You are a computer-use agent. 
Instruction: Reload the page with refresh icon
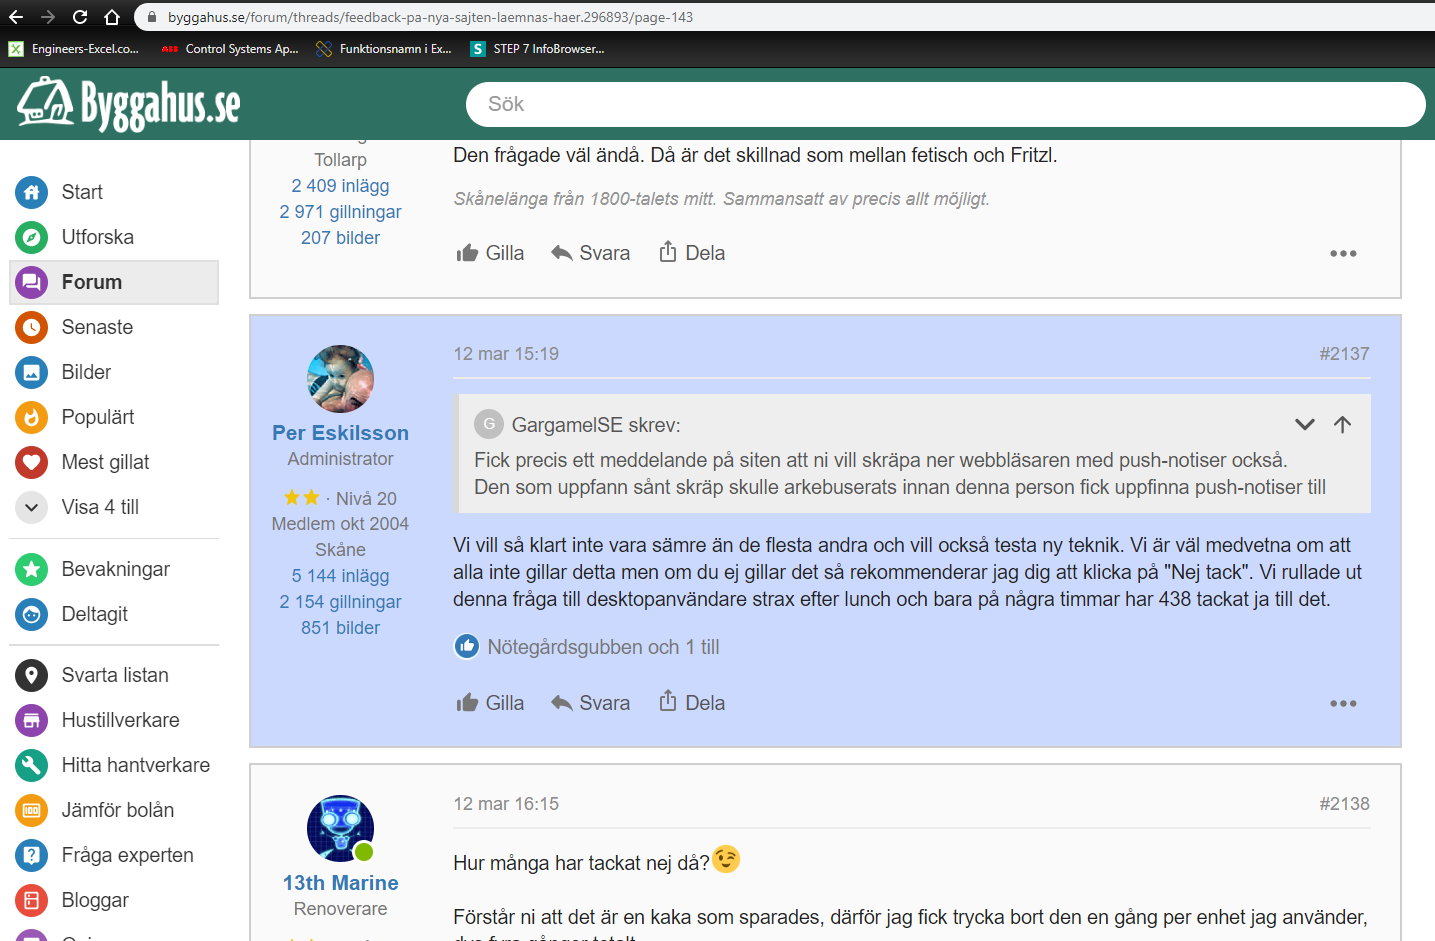80,17
